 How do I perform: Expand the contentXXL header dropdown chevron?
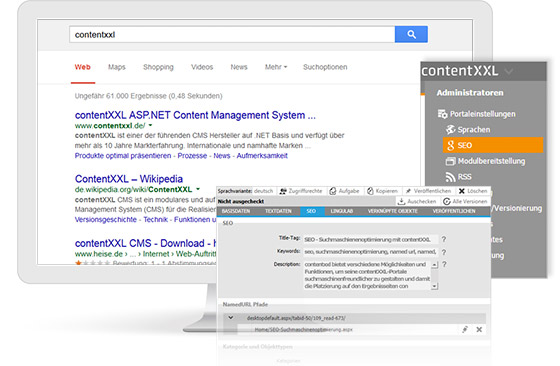(509, 71)
